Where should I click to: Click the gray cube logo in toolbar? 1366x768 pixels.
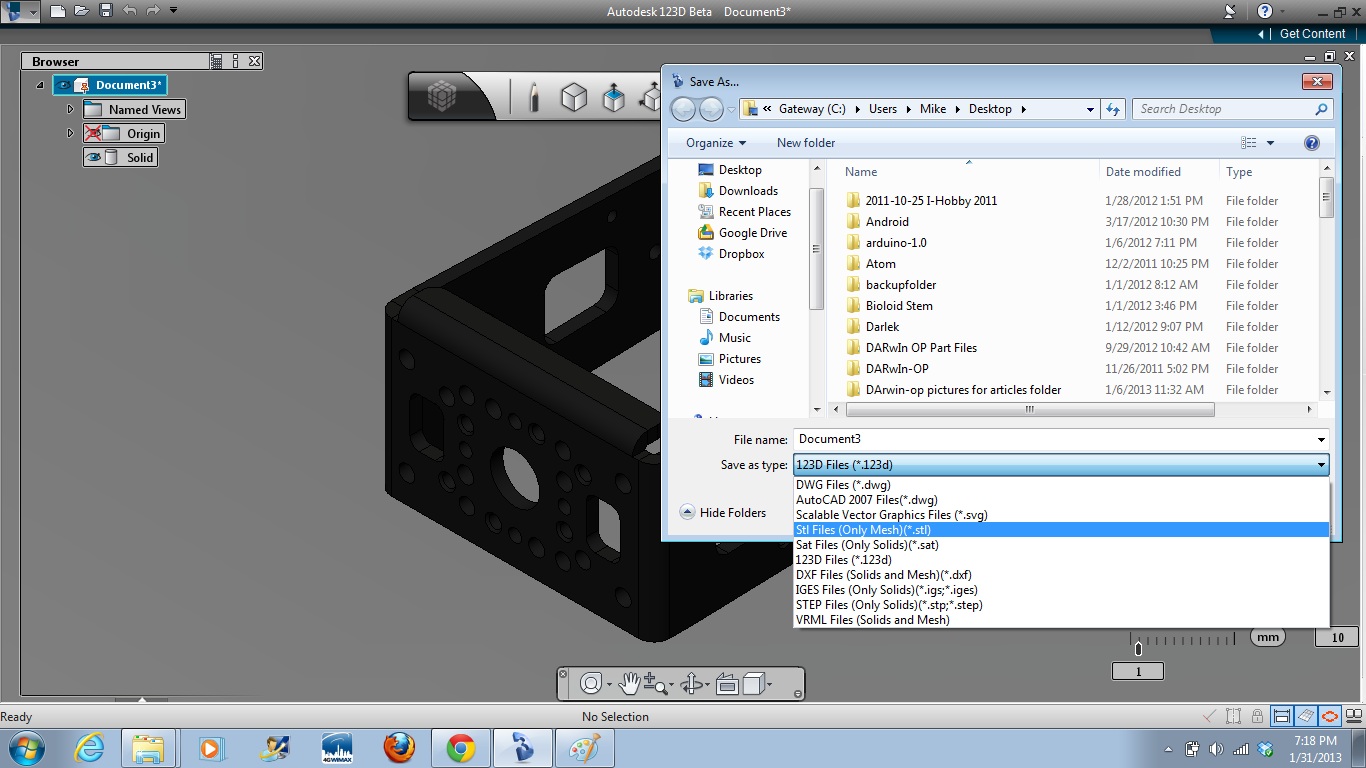pyautogui.click(x=442, y=97)
